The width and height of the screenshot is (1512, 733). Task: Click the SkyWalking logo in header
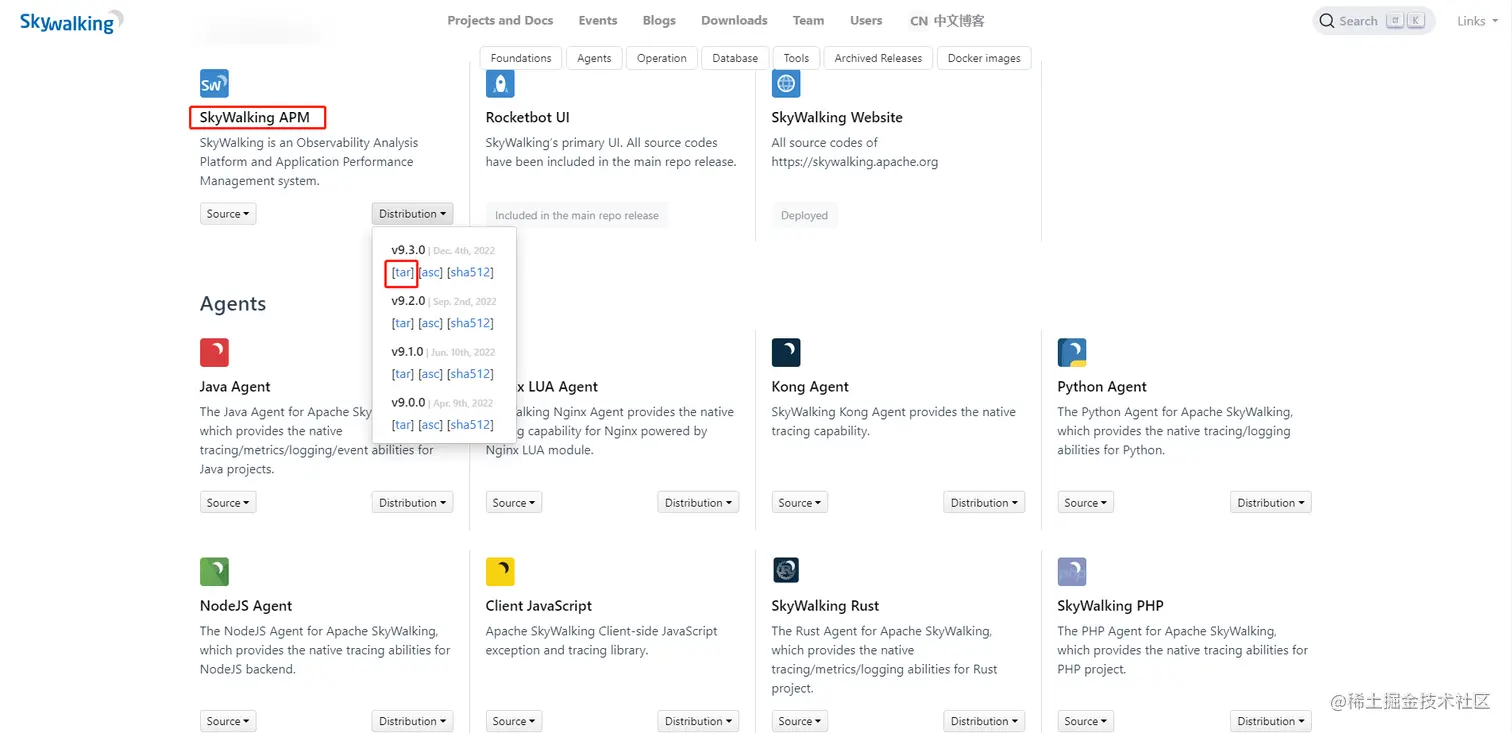point(71,21)
